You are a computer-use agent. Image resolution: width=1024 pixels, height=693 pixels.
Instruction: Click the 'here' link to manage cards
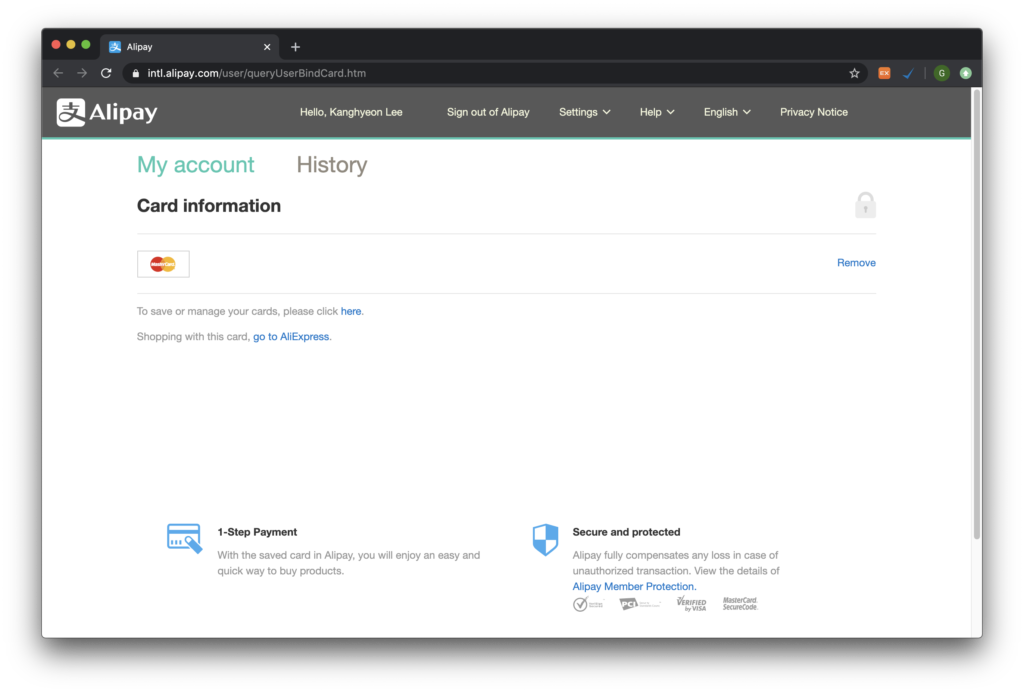(x=351, y=312)
